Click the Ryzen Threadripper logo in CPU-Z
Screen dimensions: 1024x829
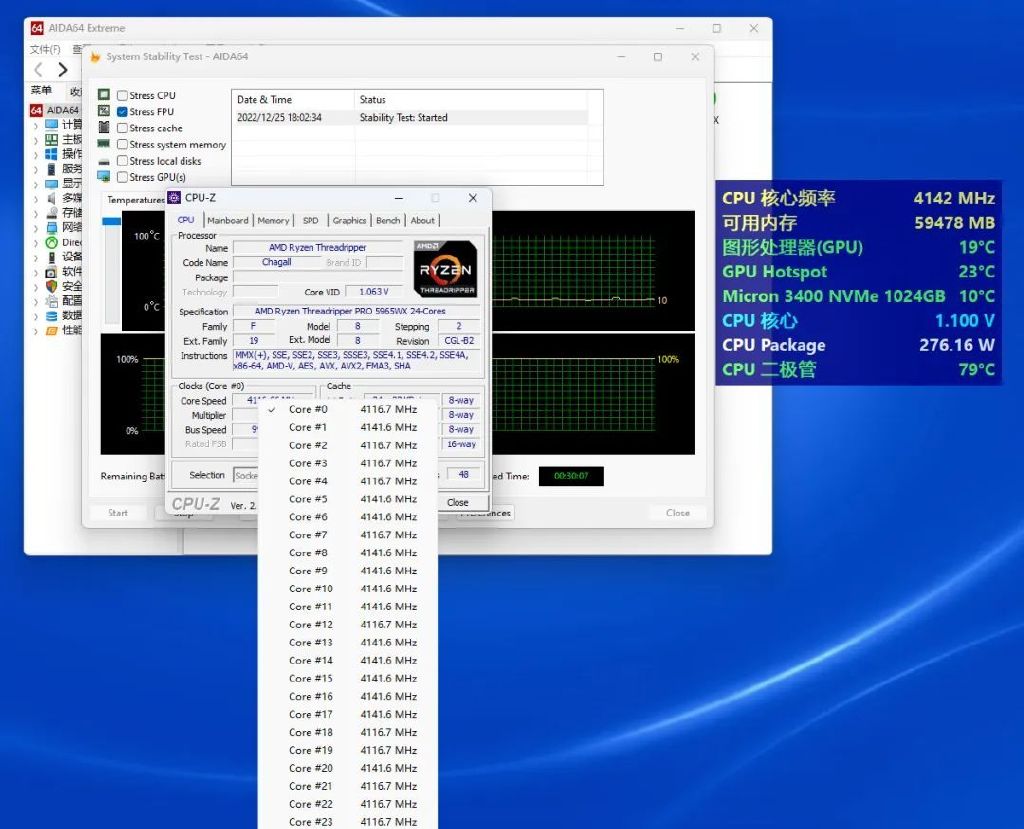(445, 268)
